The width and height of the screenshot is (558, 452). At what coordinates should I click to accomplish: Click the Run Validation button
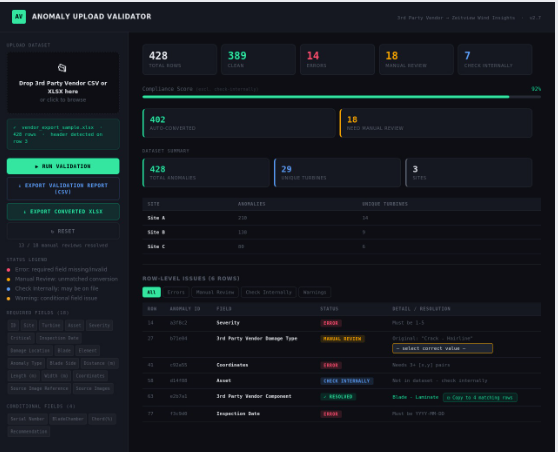[x=63, y=166]
